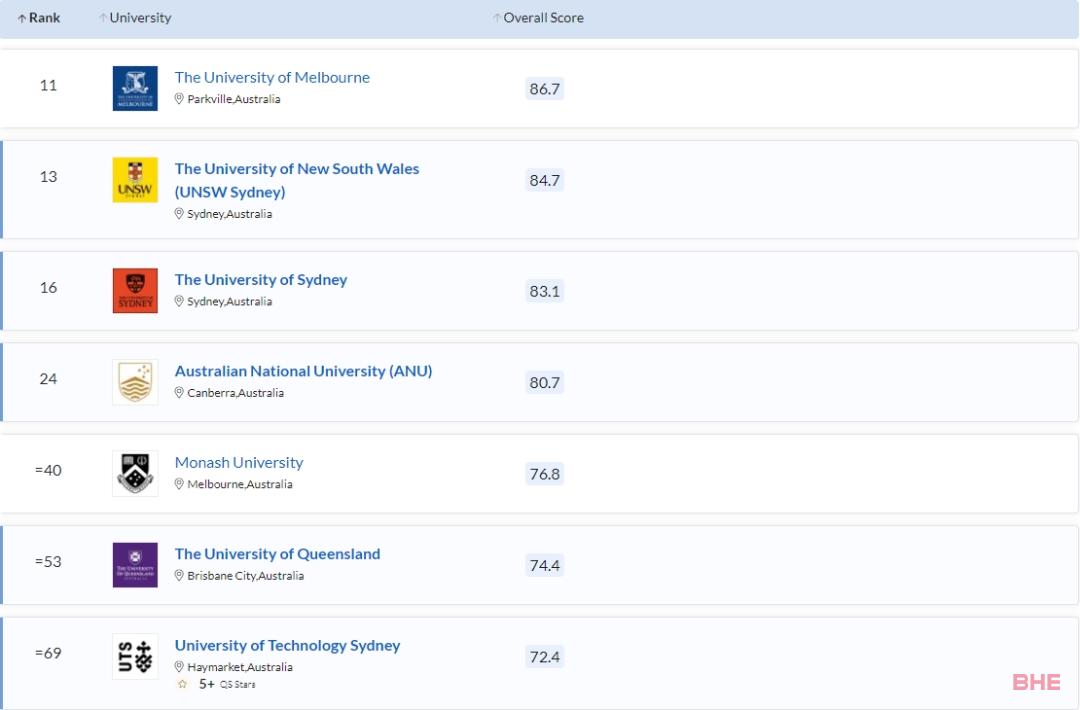
Task: Click the 84.7 overall score
Action: 545,180
